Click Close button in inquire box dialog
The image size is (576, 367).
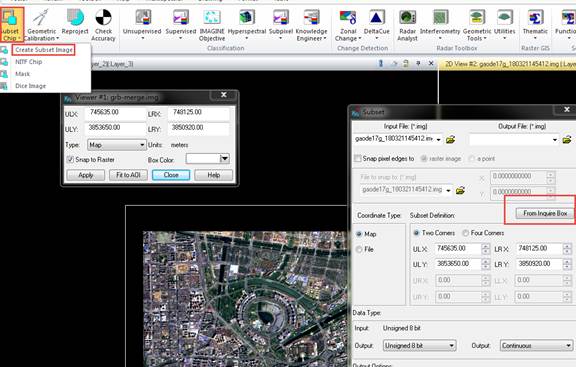tap(171, 175)
